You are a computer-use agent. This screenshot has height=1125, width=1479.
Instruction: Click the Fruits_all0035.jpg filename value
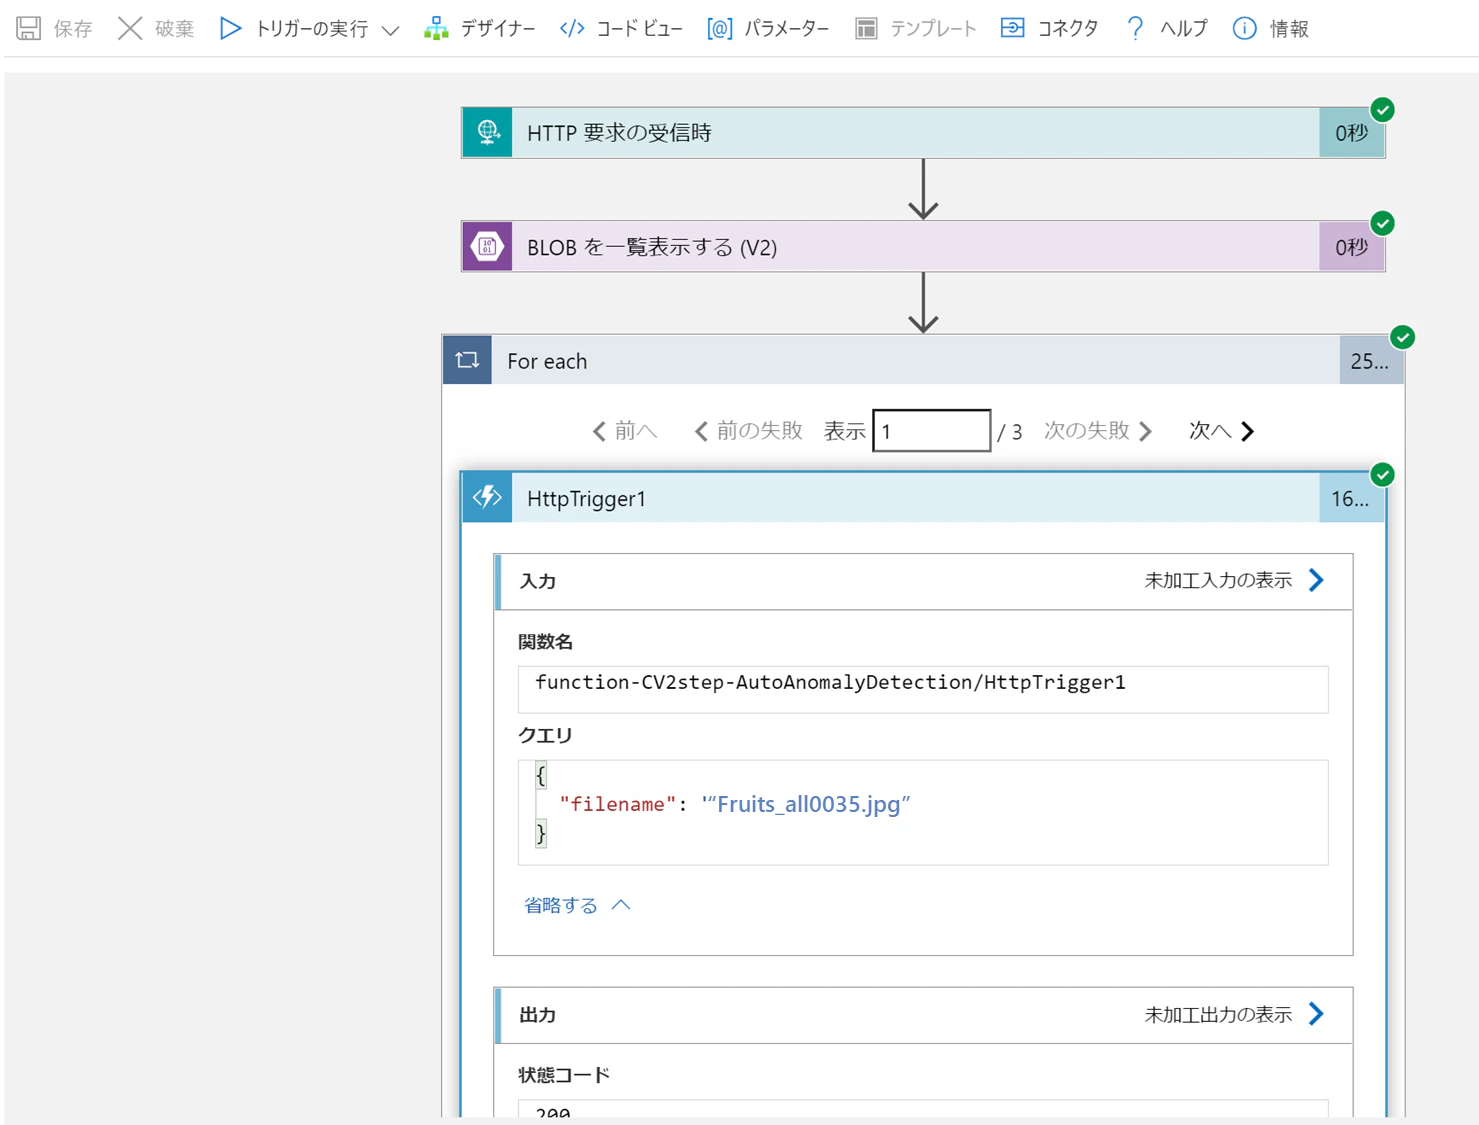806,804
